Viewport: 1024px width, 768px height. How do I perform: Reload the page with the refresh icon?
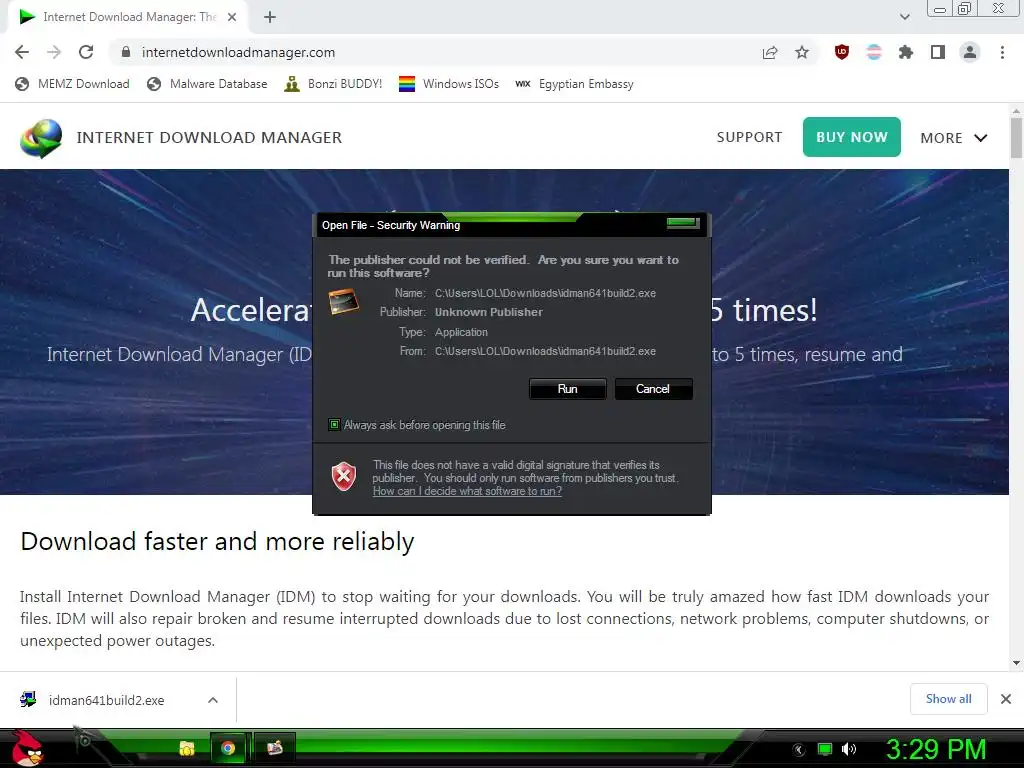pyautogui.click(x=86, y=52)
